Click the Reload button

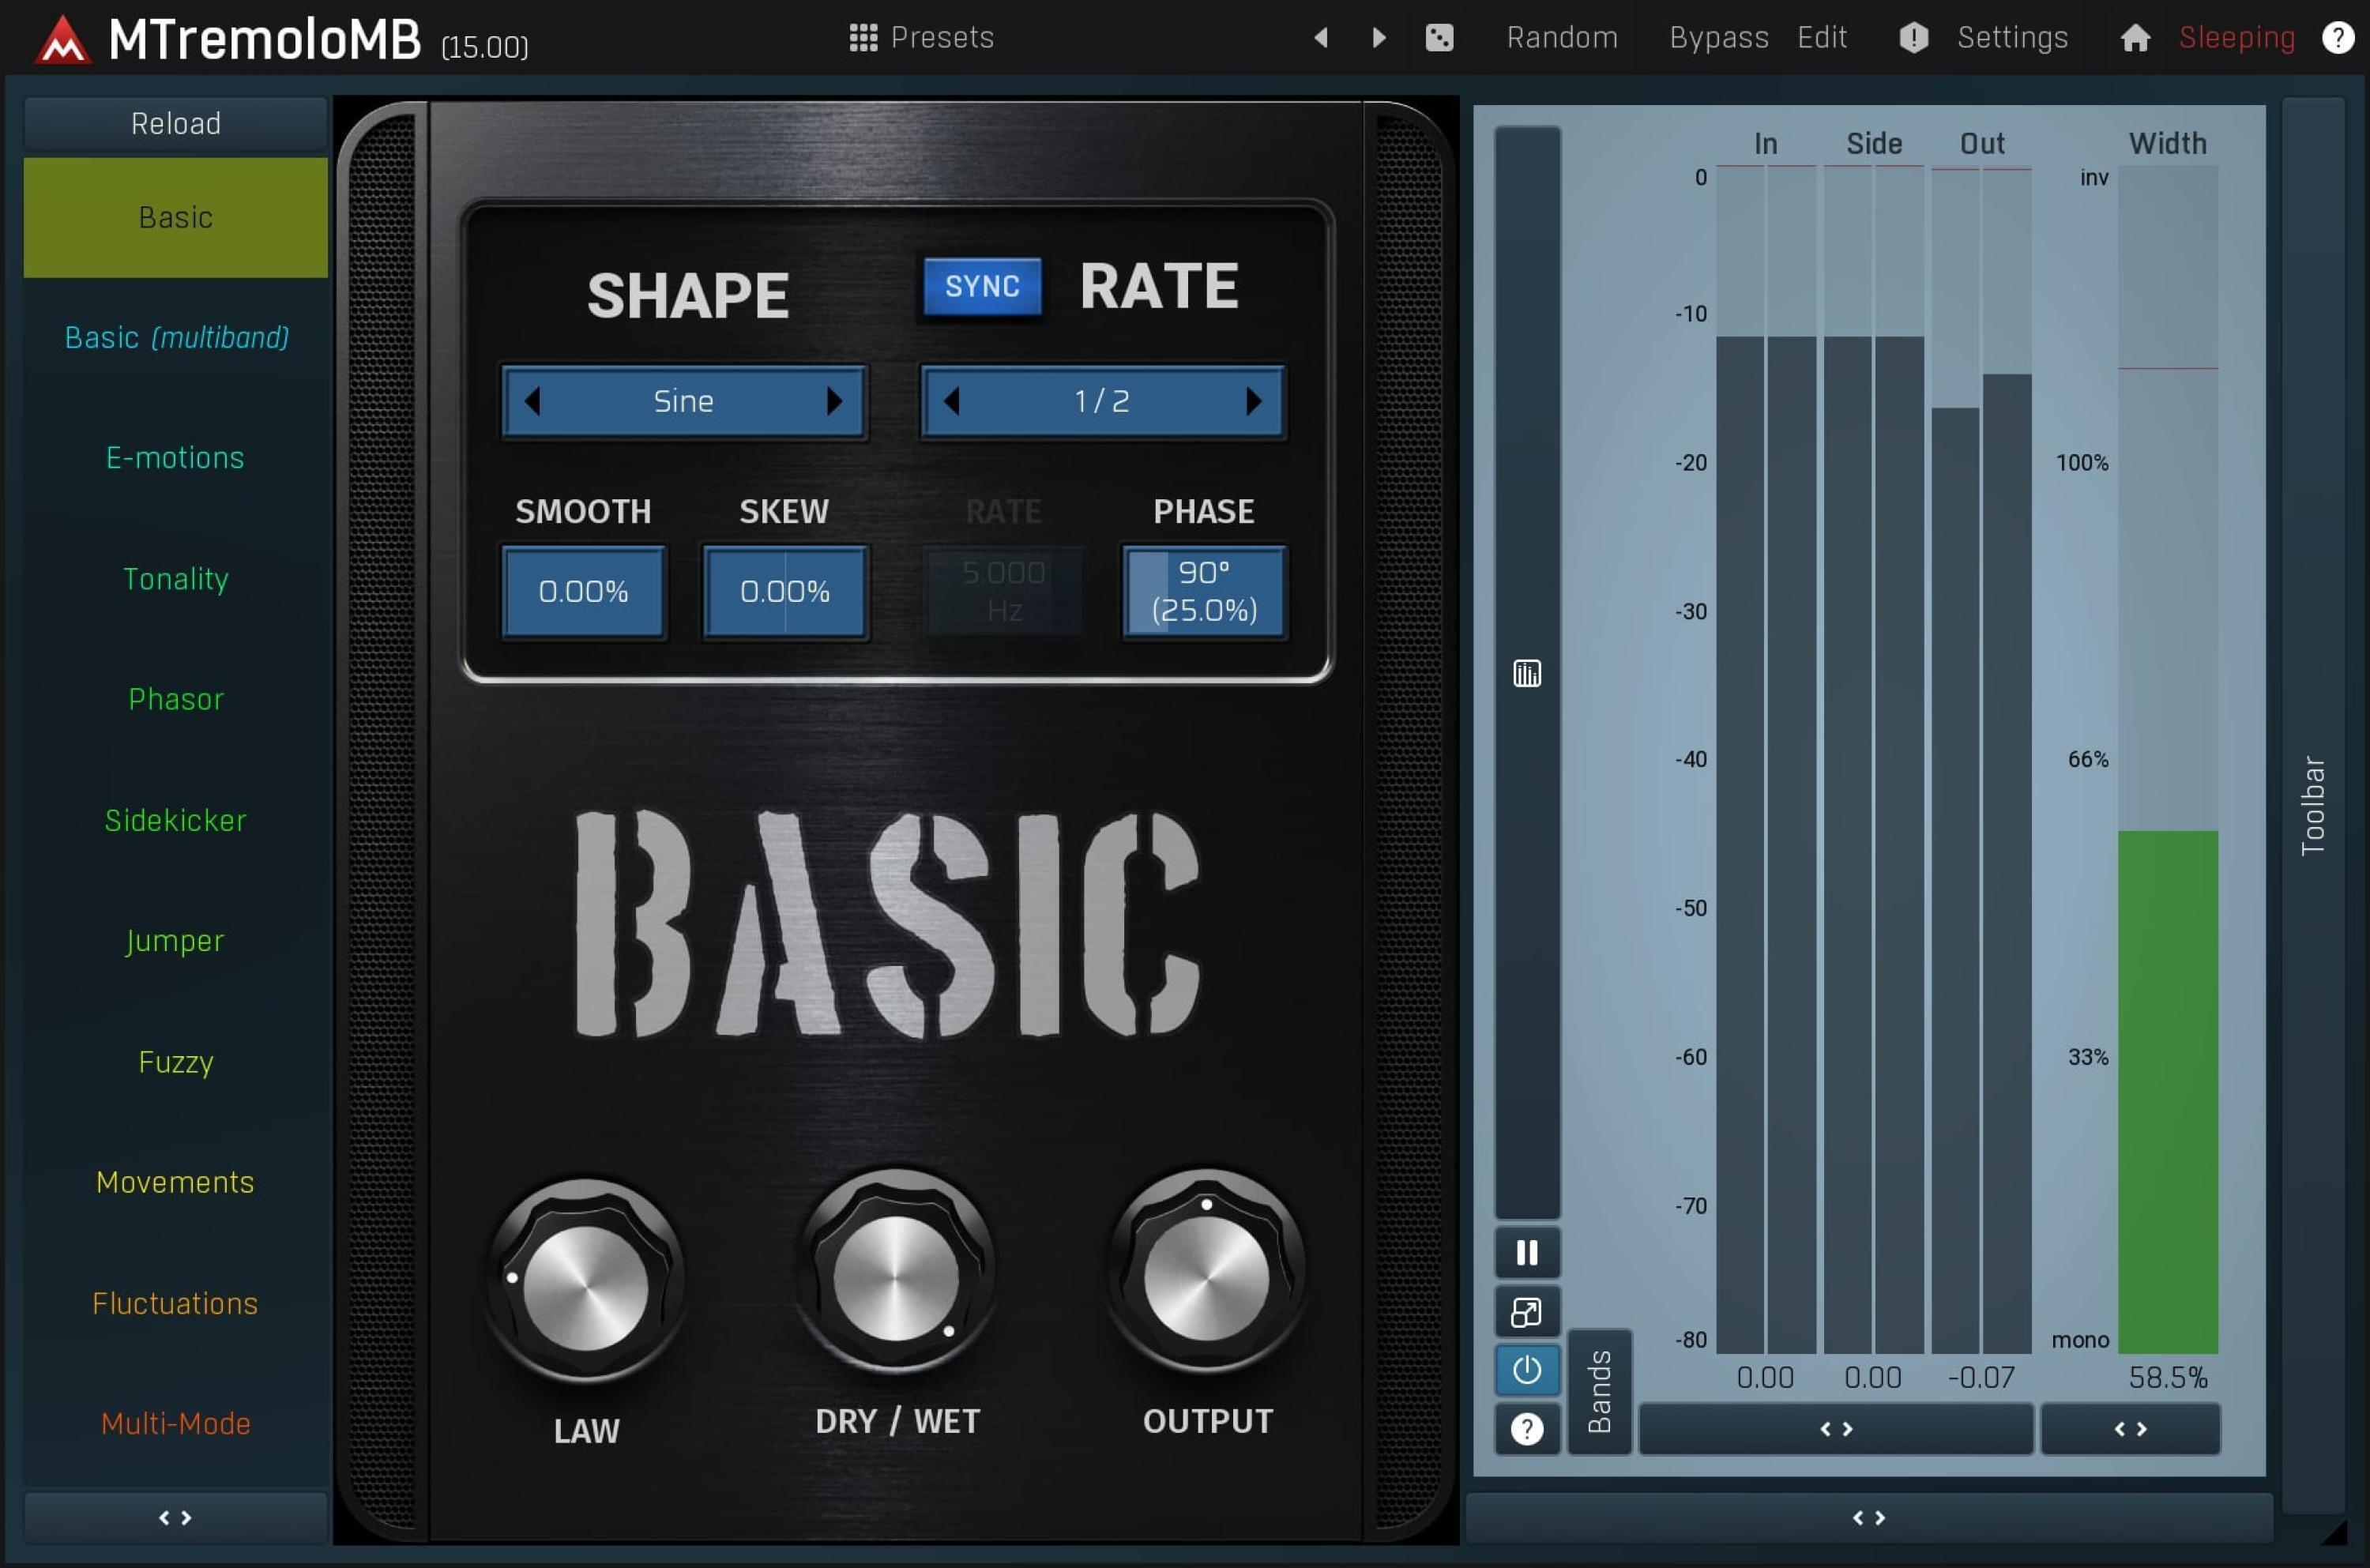pyautogui.click(x=175, y=123)
